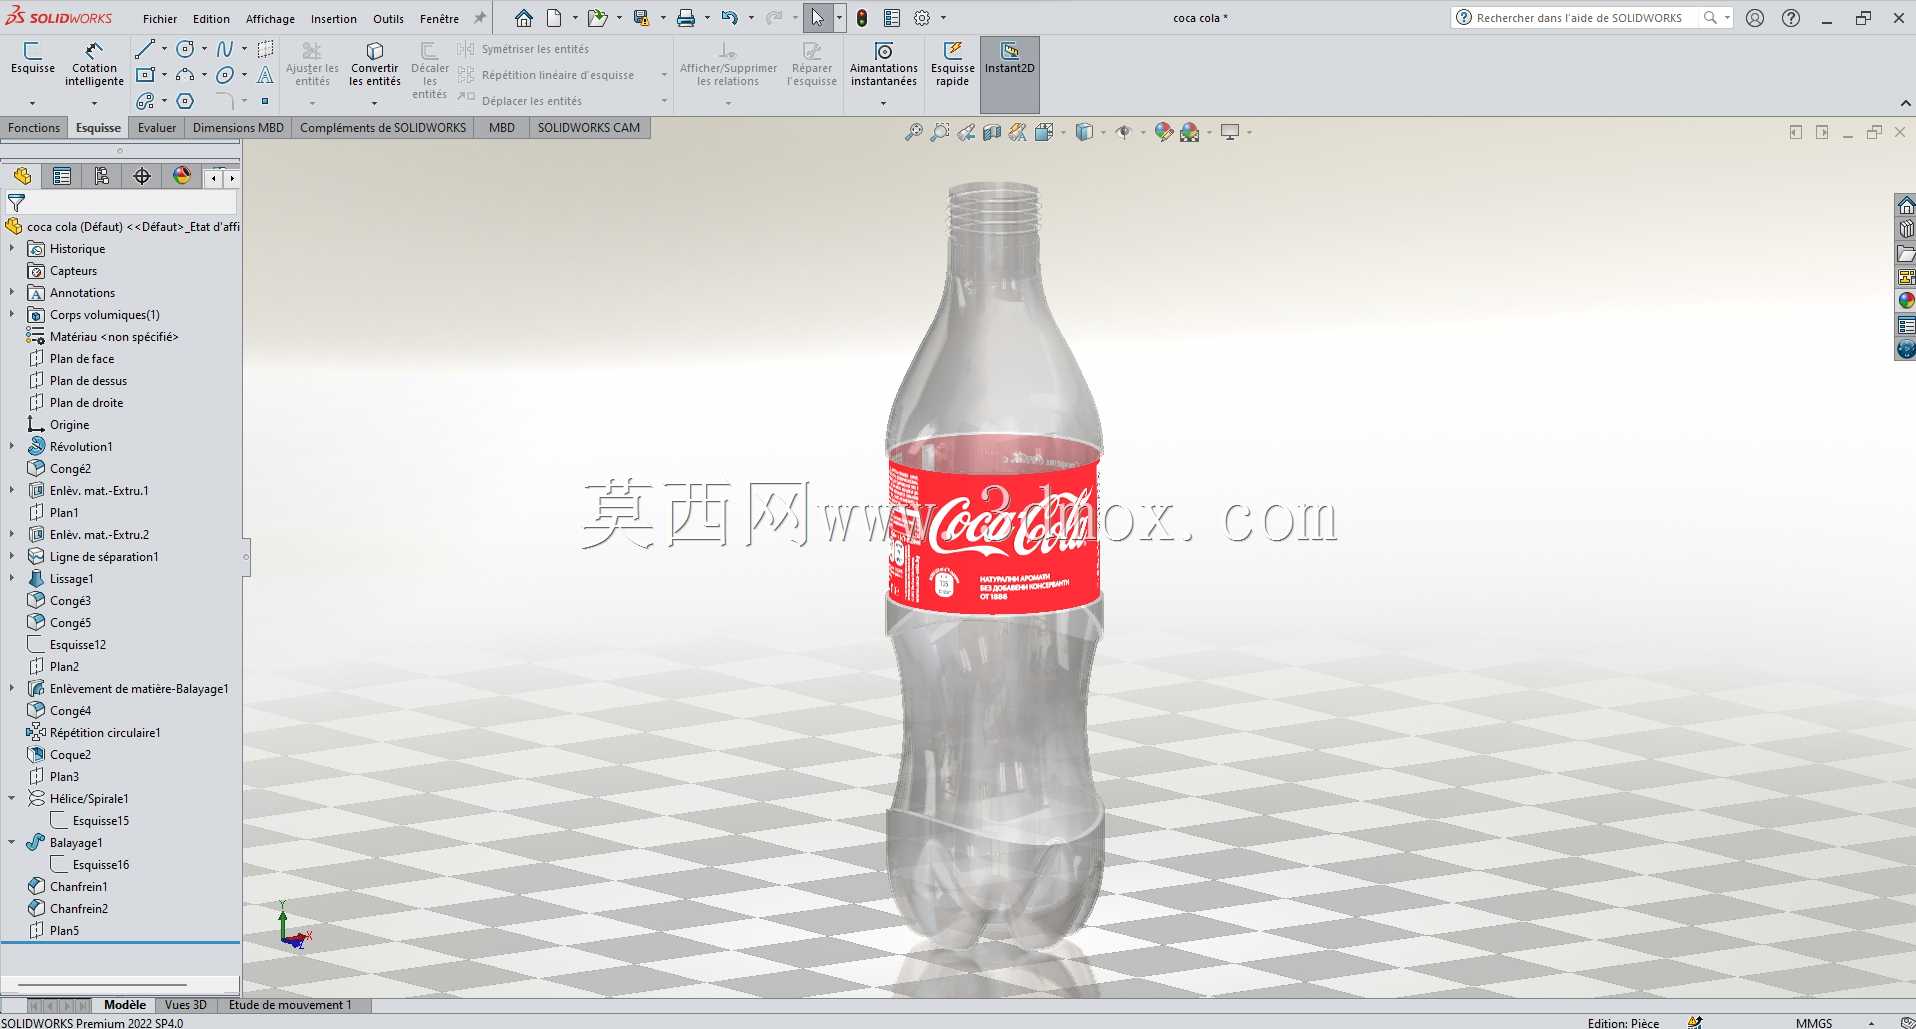Switch to the Vues 3D bottom tab
Screen dimensions: 1916x1029
point(186,1005)
